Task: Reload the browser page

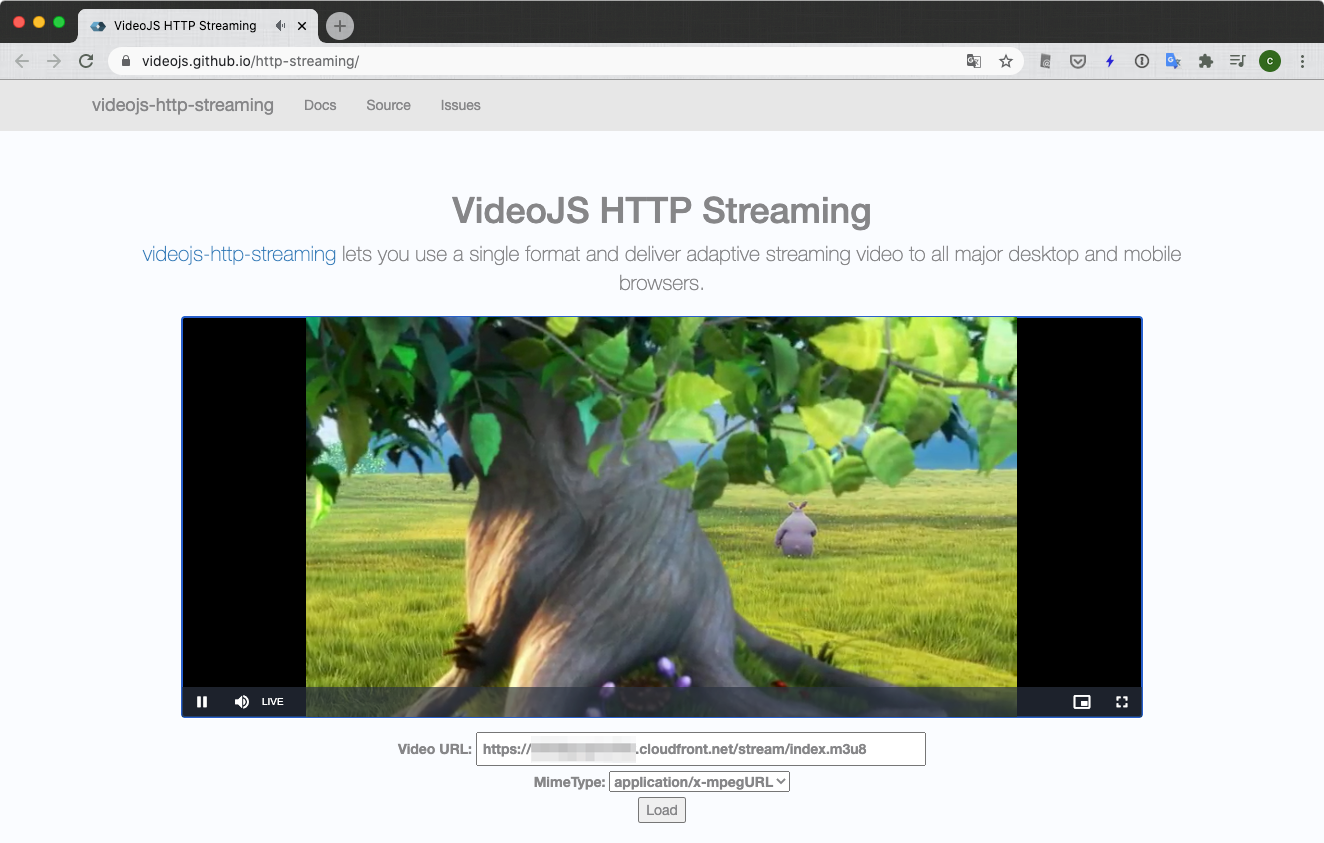Action: [86, 61]
